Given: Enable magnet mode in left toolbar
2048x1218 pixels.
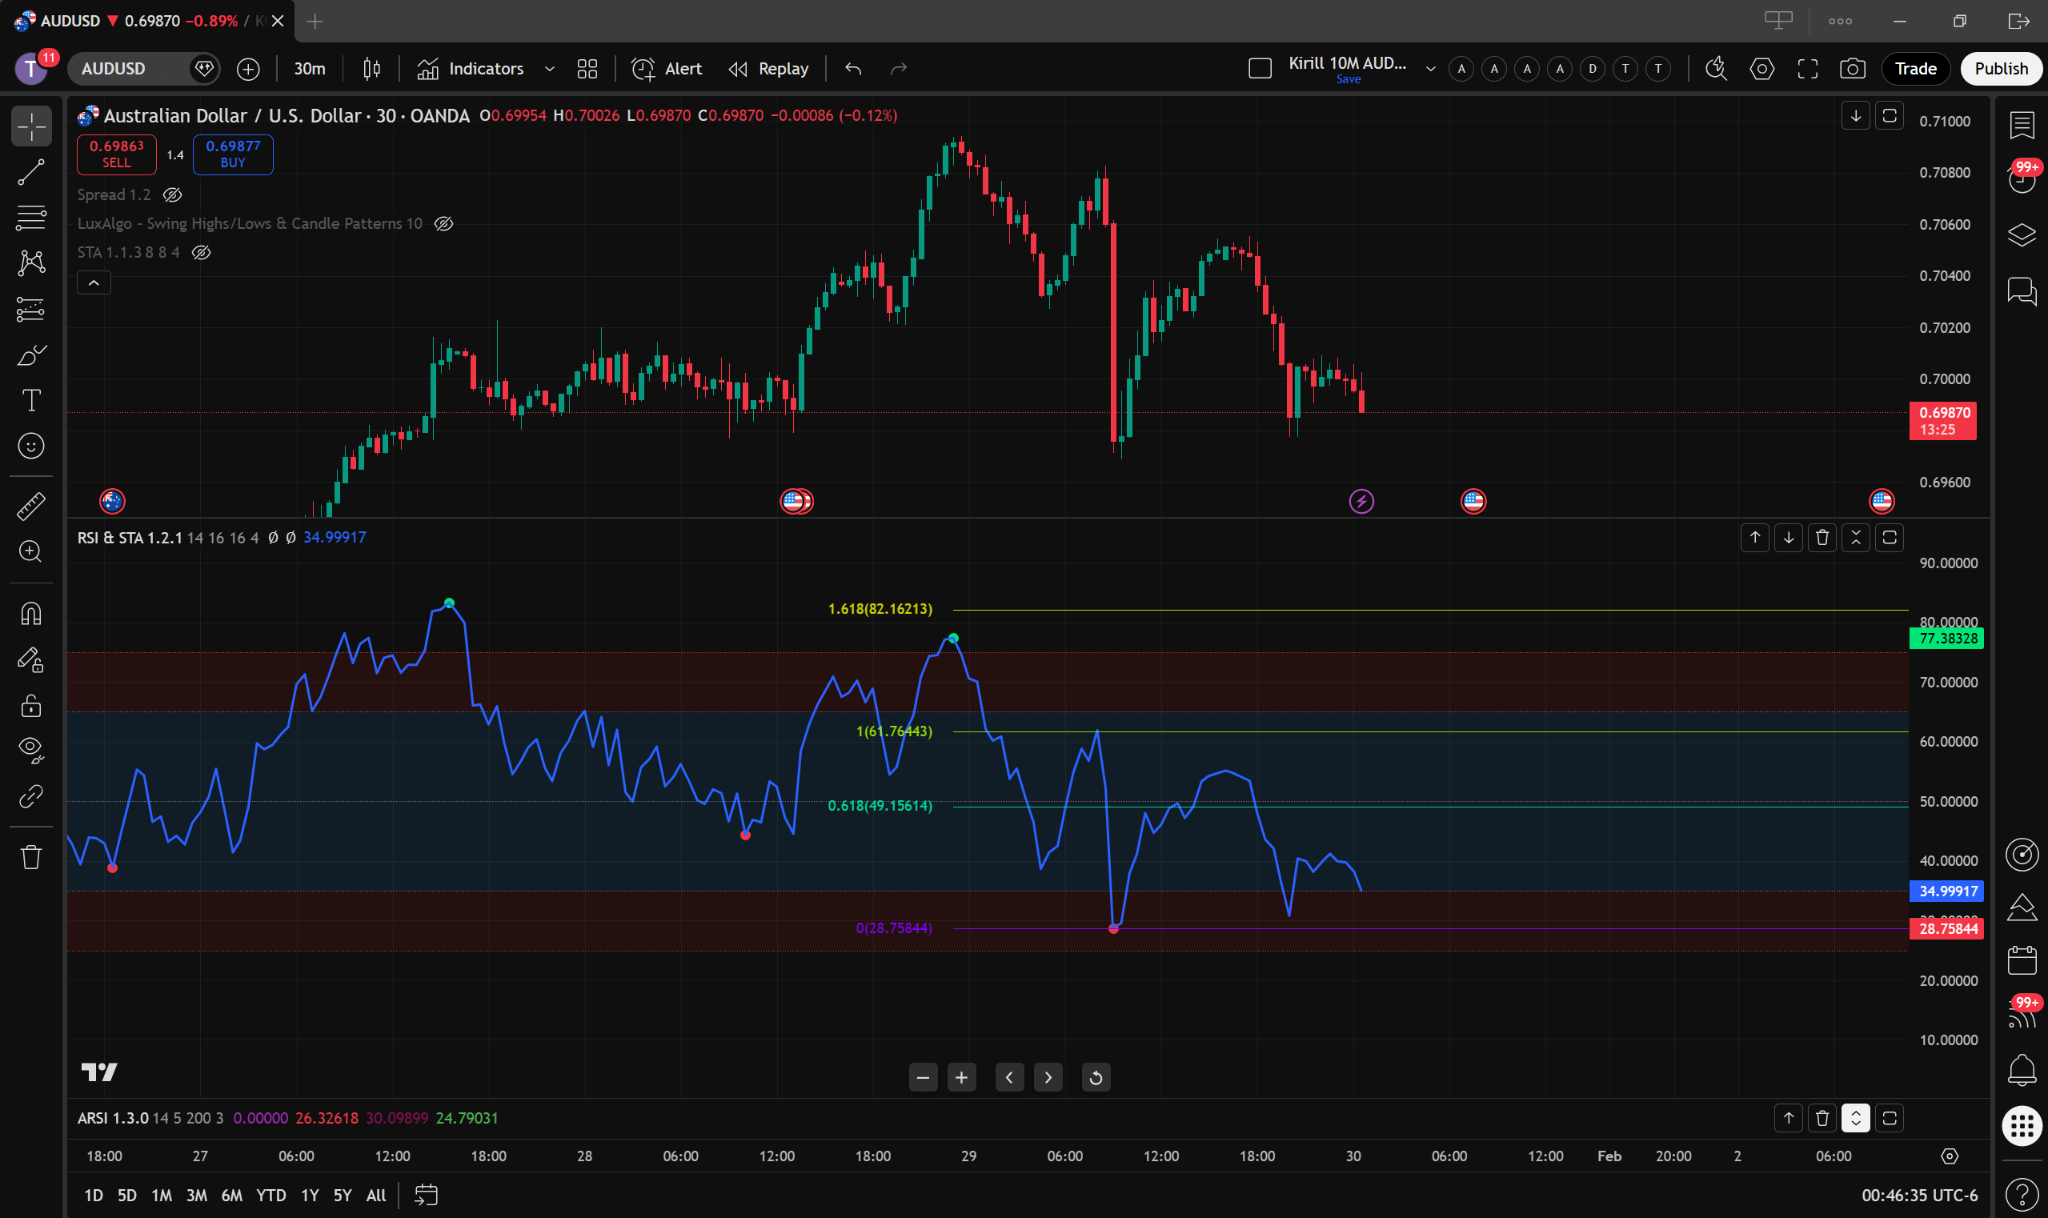Looking at the screenshot, I should click(31, 614).
